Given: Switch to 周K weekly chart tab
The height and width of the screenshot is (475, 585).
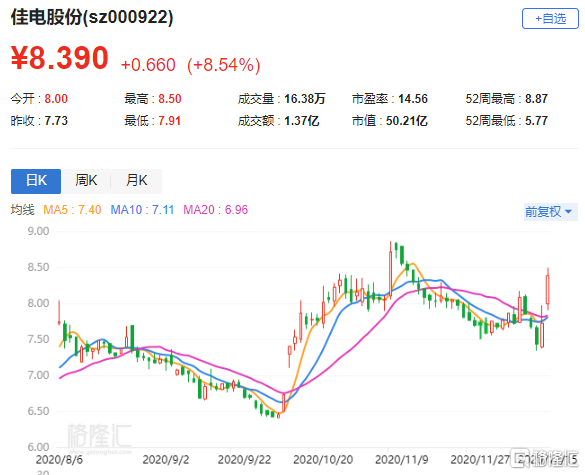Looking at the screenshot, I should 86,181.
